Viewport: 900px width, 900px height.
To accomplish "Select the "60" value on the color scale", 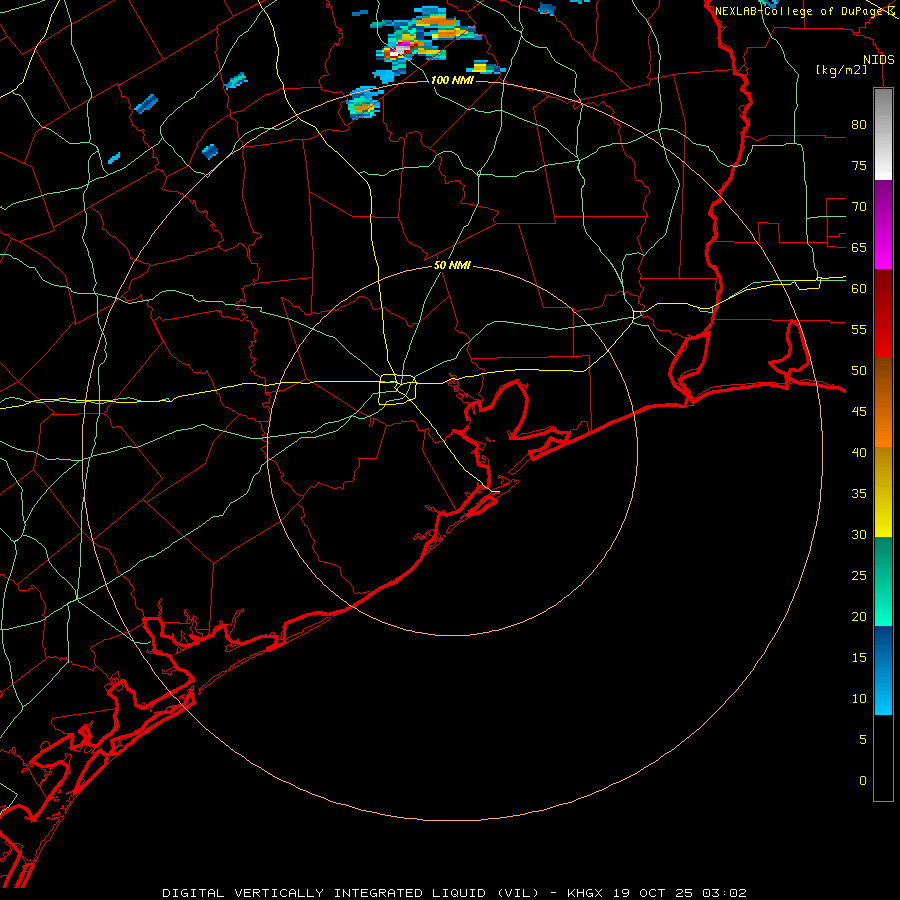I will [859, 289].
